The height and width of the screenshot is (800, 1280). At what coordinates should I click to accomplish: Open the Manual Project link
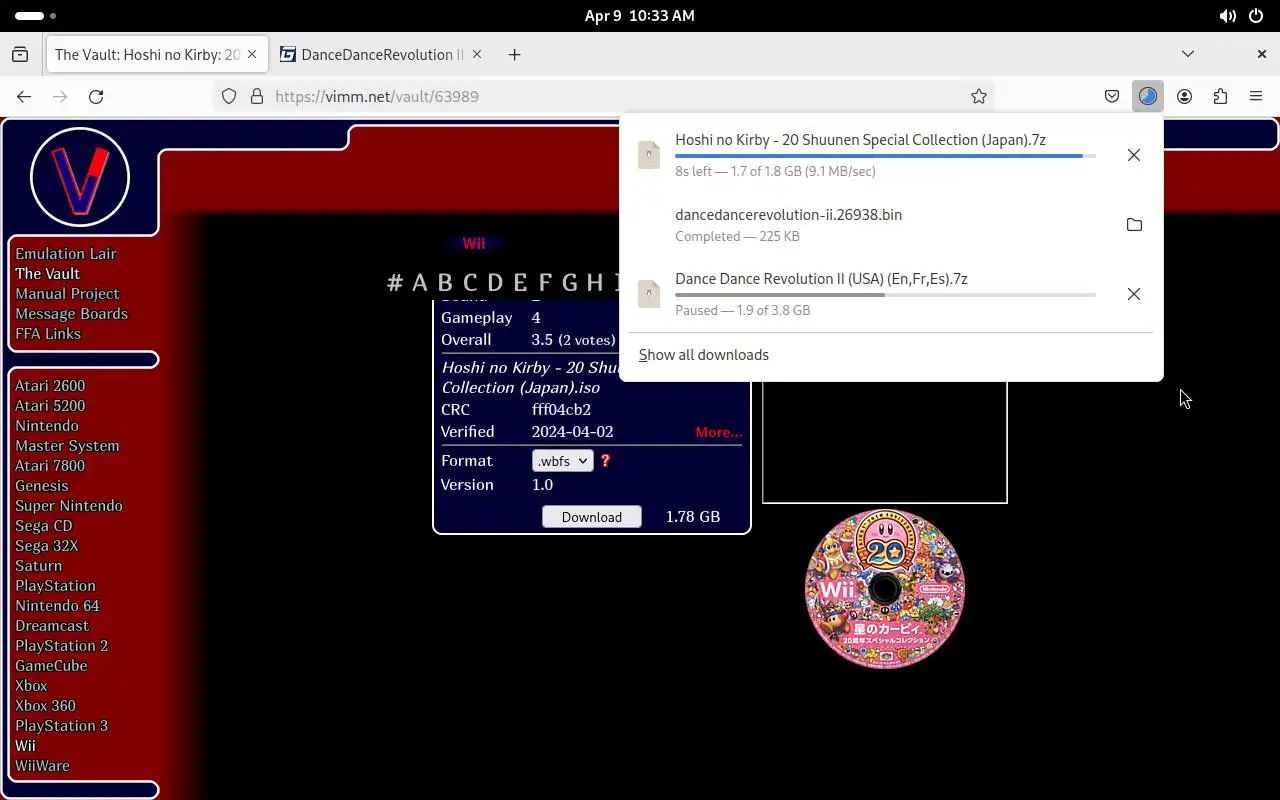[x=67, y=294]
